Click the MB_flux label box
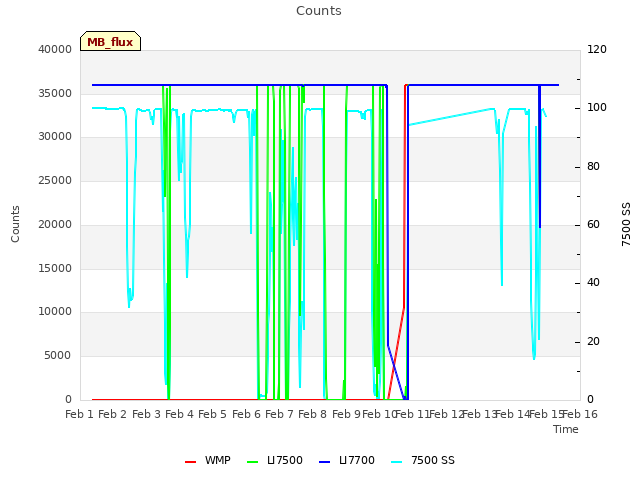This screenshot has width=640, height=480. (x=110, y=41)
